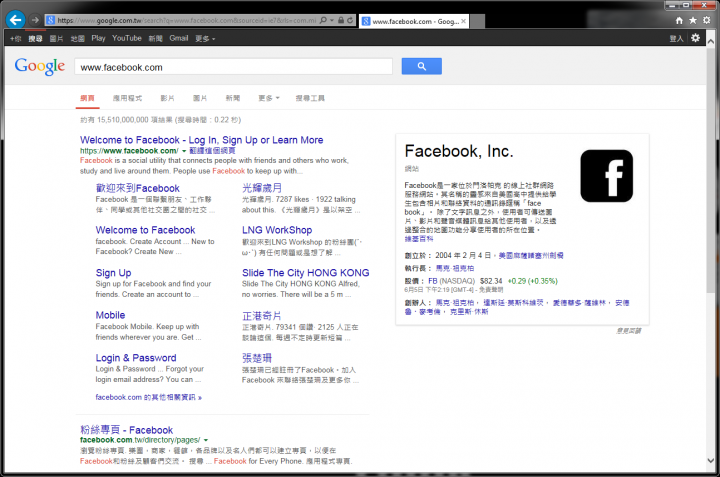Open 粉絲專頁 - Facebook result
Viewport: 720px width, 477px height.
(x=126, y=430)
